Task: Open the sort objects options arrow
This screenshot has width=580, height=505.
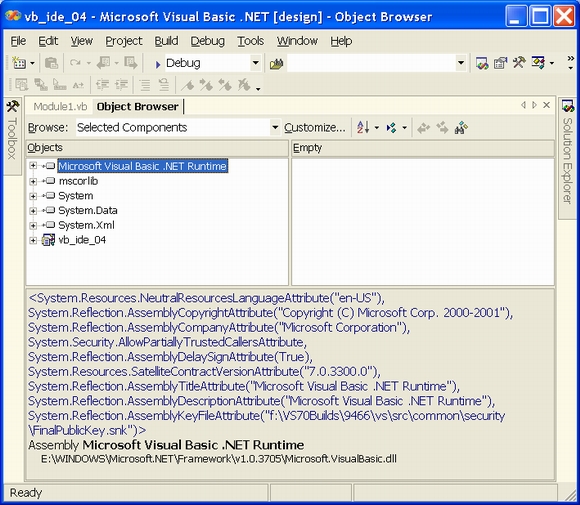Action: point(377,128)
